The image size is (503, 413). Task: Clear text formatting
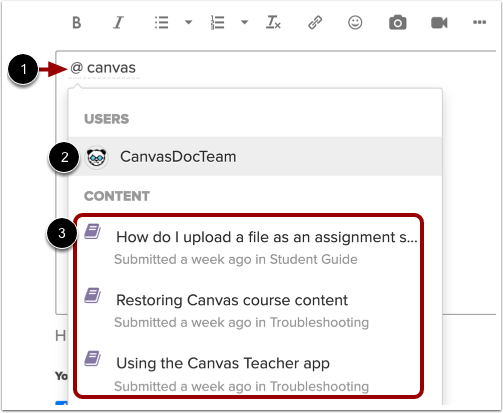(x=273, y=23)
